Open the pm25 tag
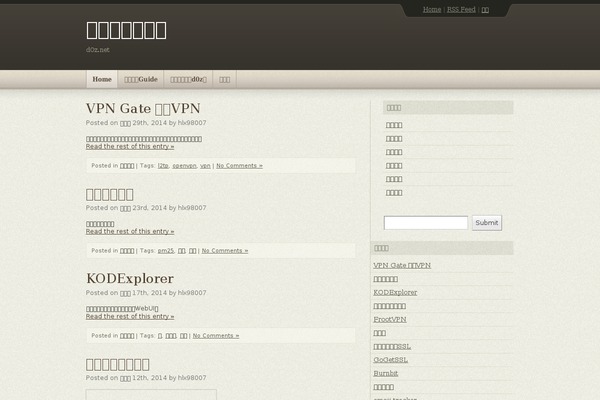 (165, 251)
